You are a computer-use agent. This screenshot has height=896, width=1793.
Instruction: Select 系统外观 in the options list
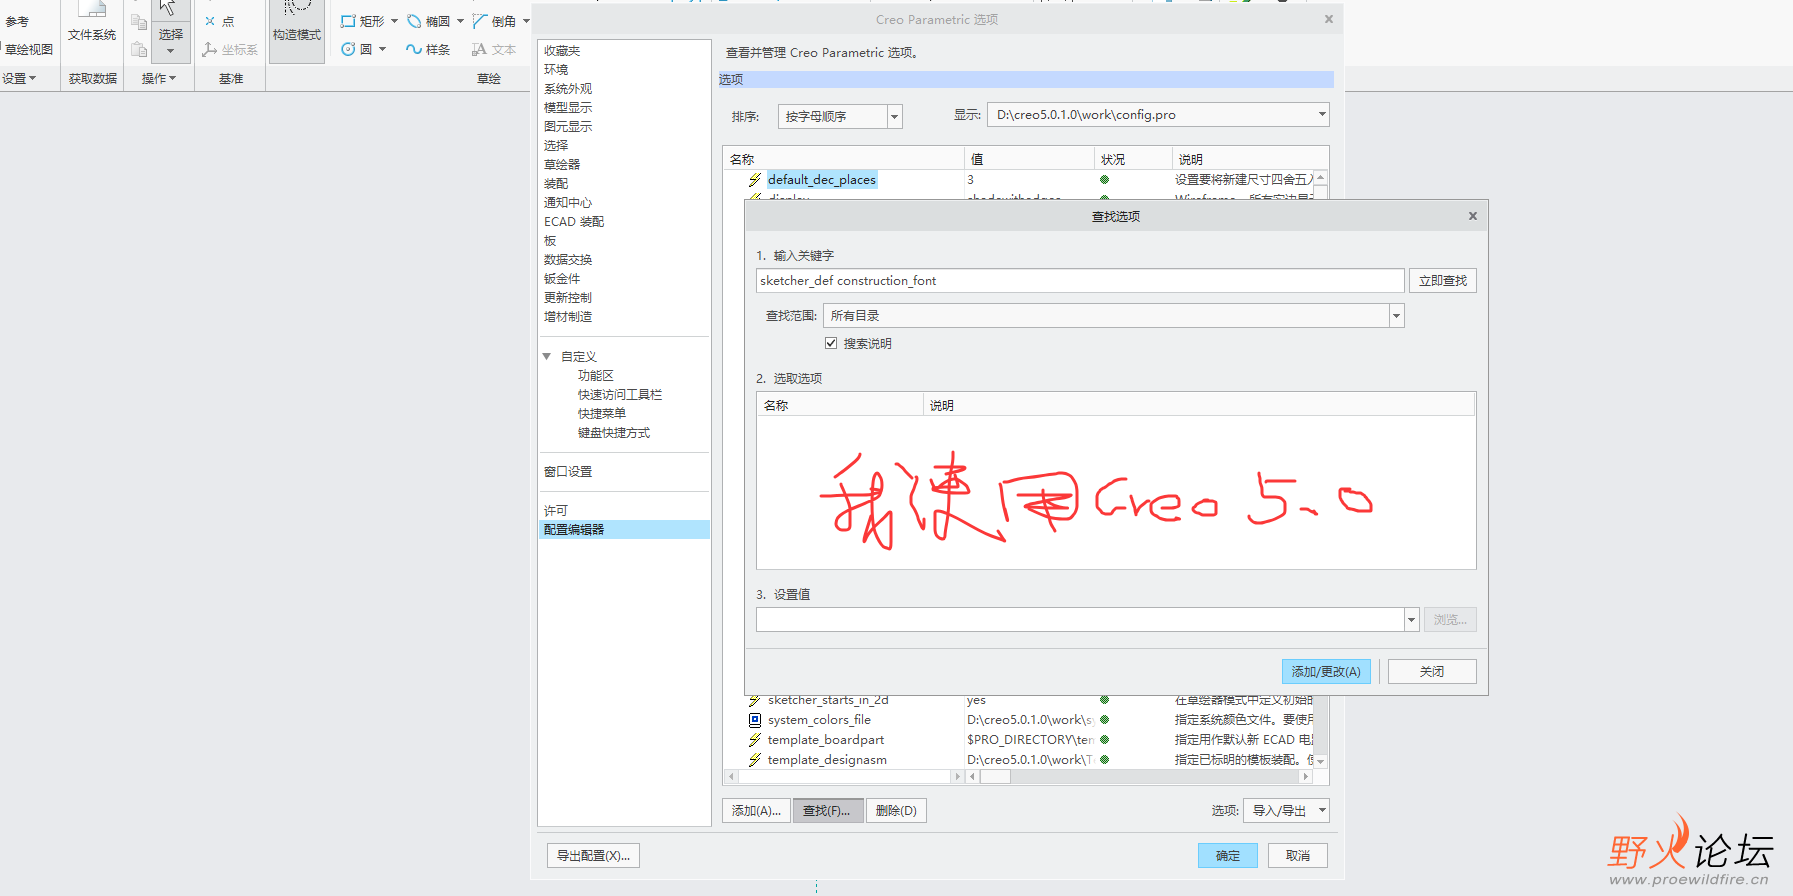click(x=568, y=89)
